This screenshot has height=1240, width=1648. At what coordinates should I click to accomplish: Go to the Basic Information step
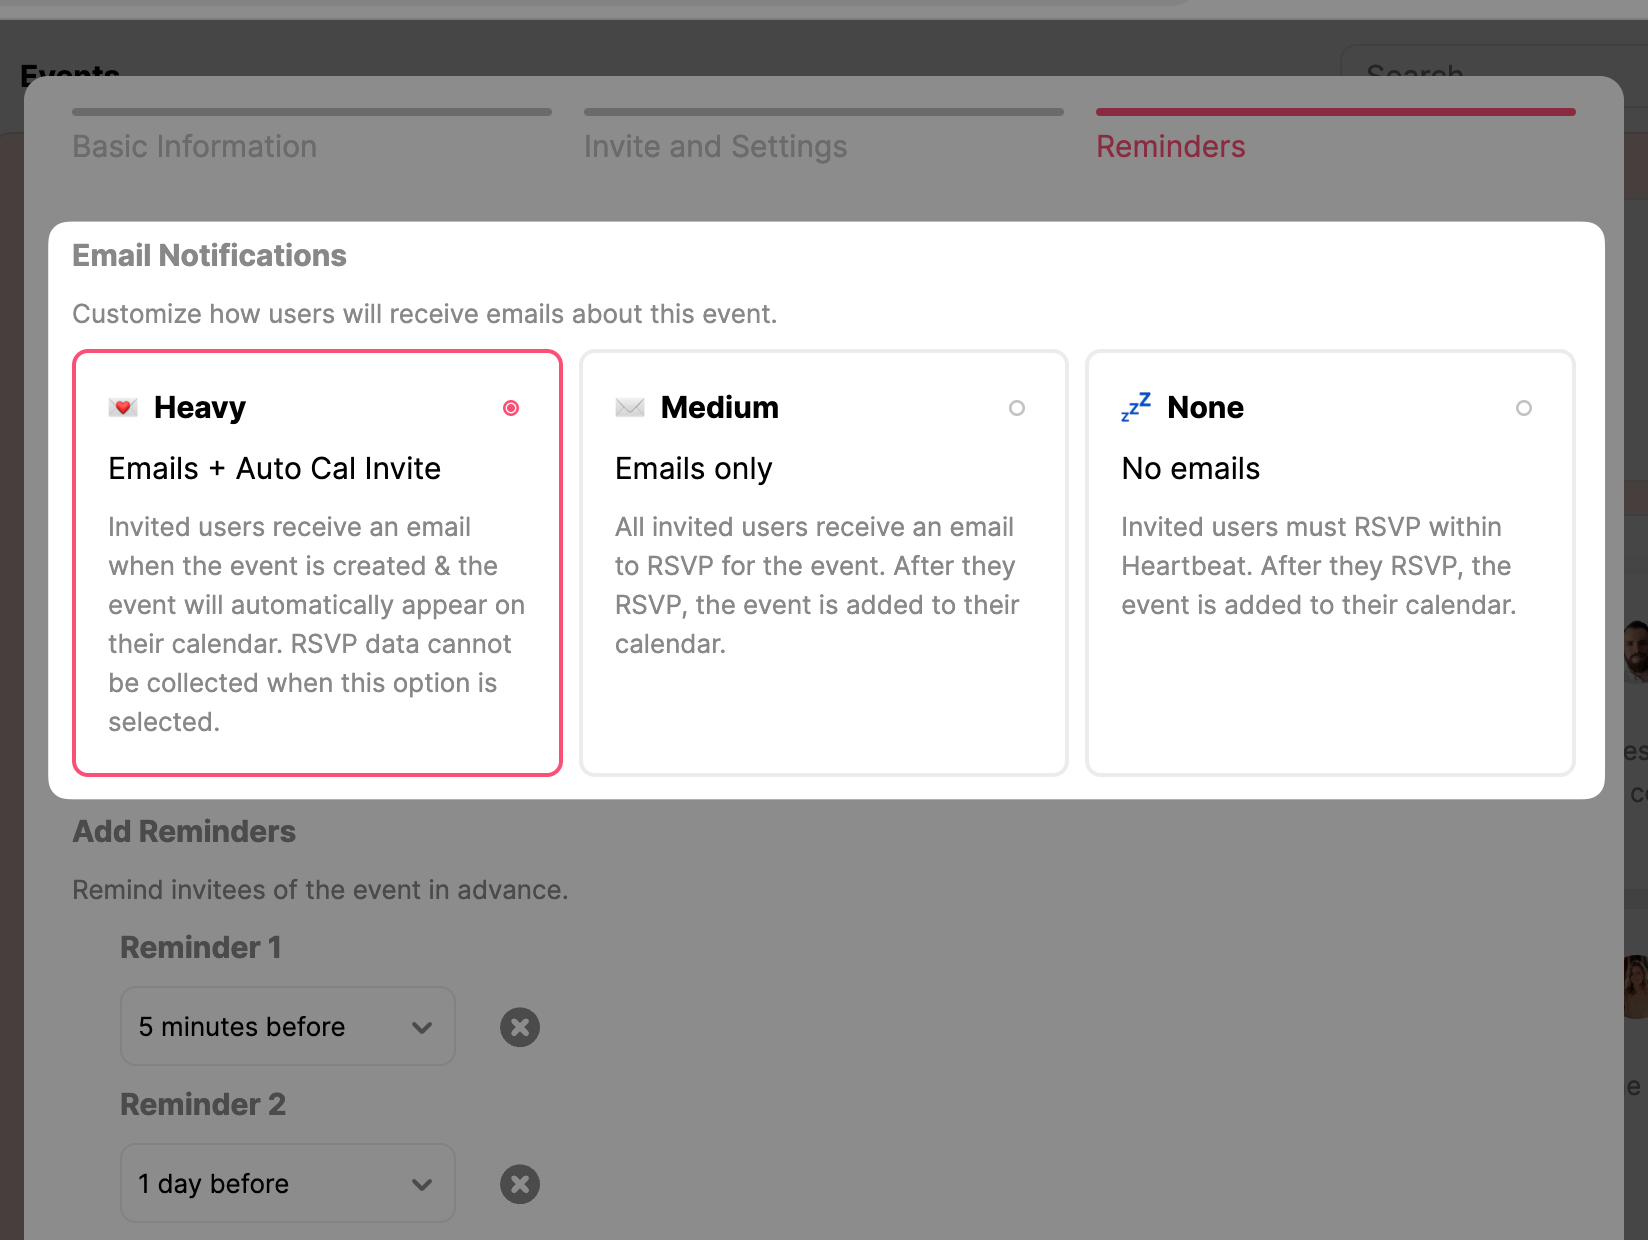pos(195,147)
